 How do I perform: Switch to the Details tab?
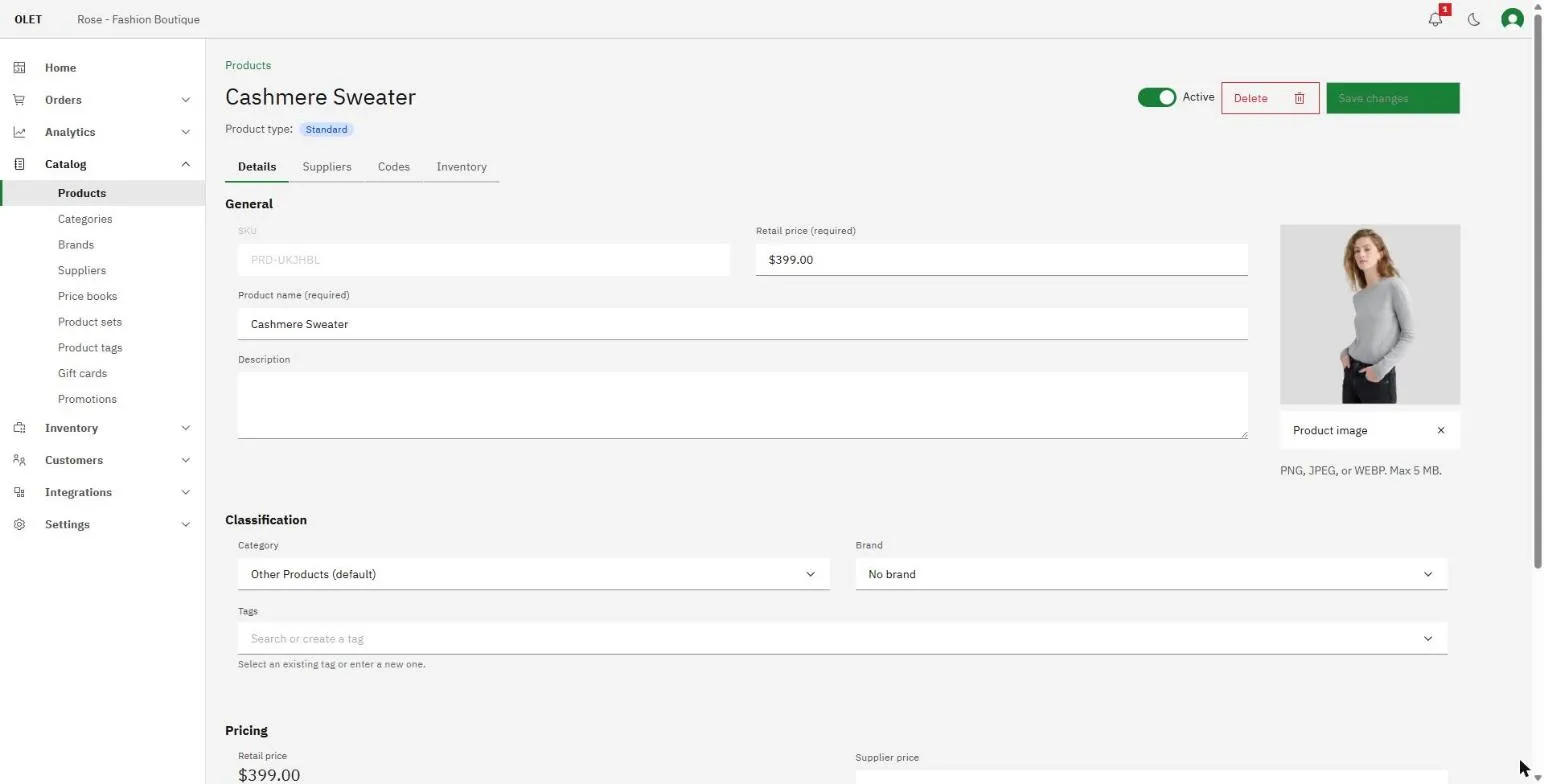click(x=257, y=167)
